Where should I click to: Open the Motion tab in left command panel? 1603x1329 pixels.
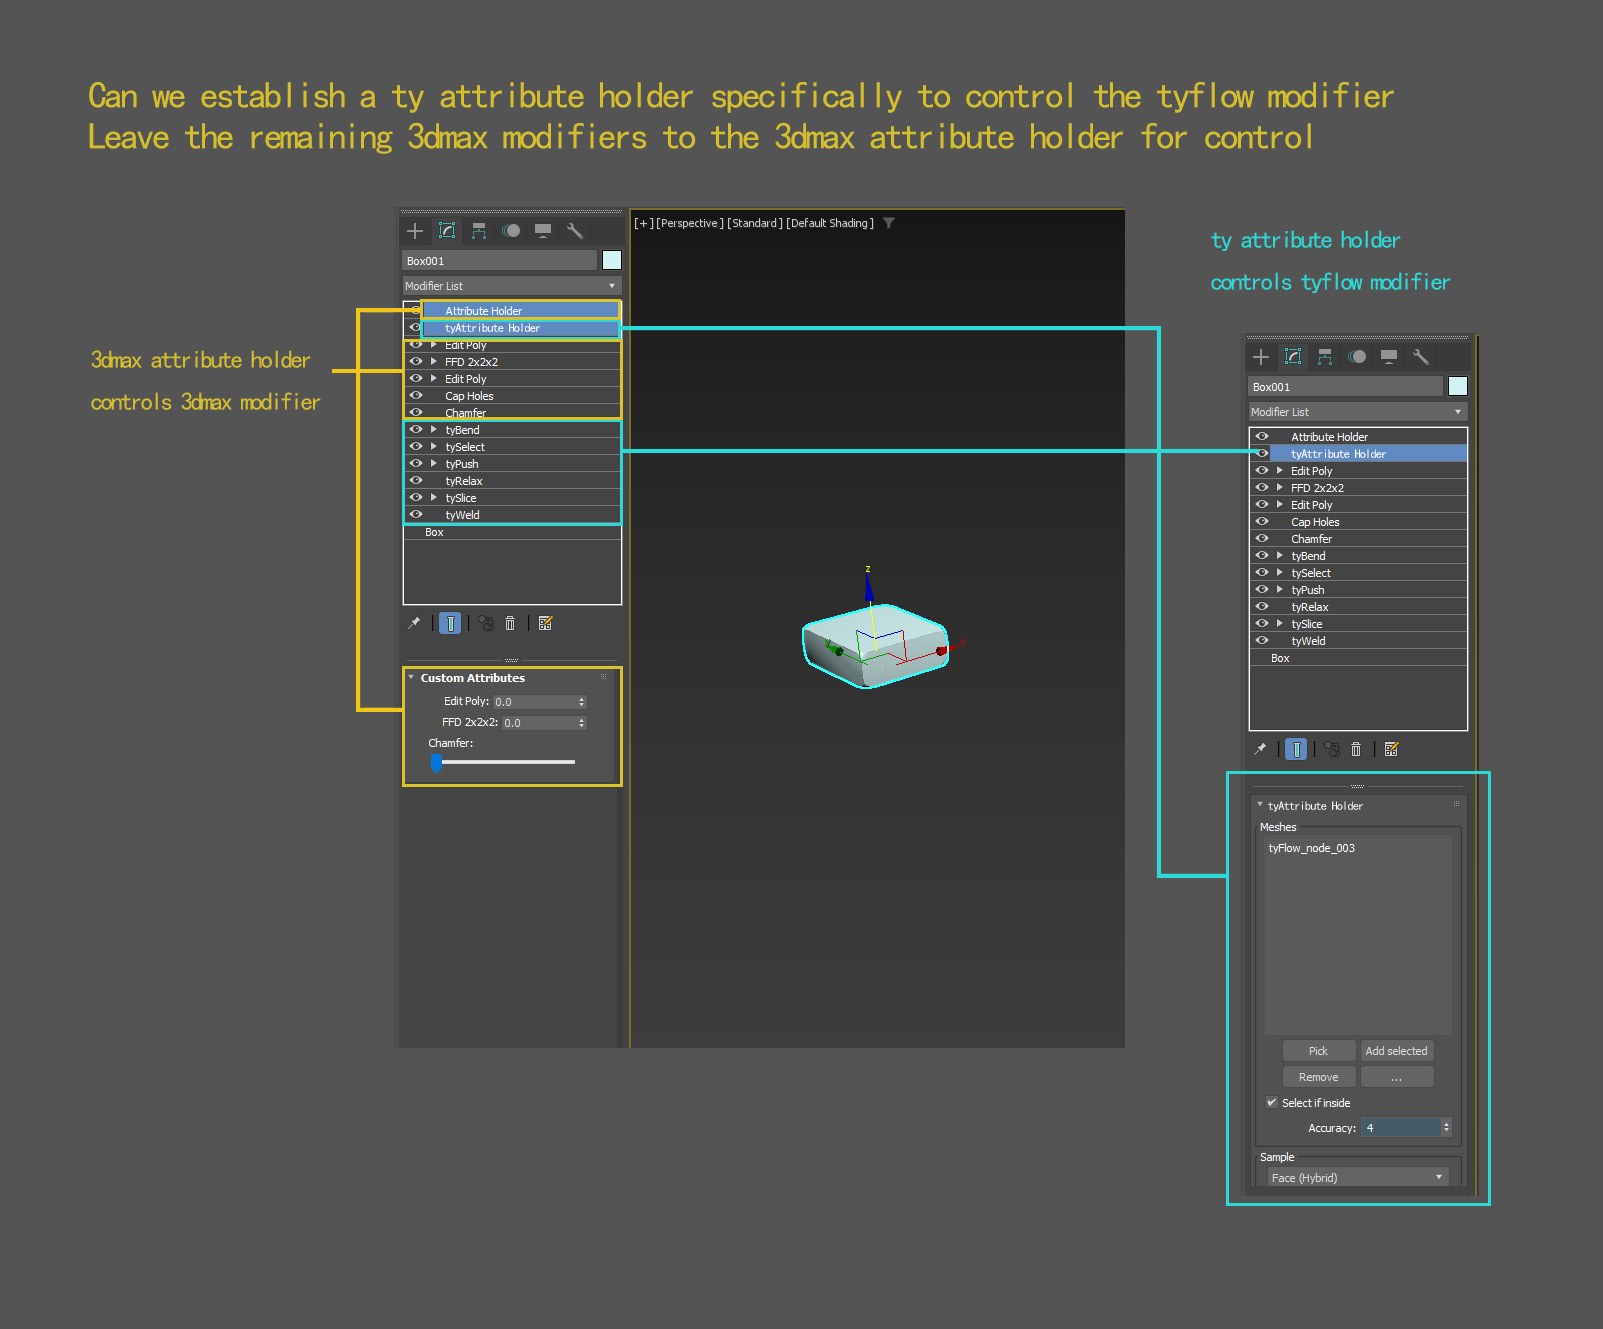511,231
